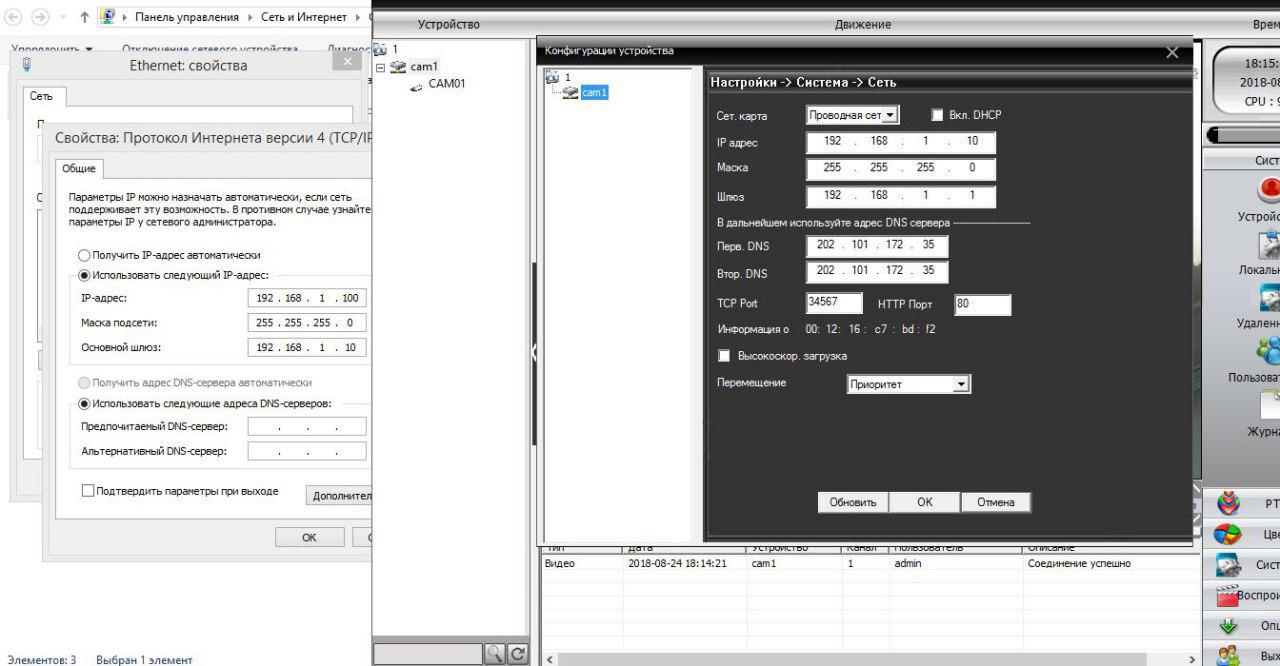Click the Отмена button in device configuration

[995, 502]
